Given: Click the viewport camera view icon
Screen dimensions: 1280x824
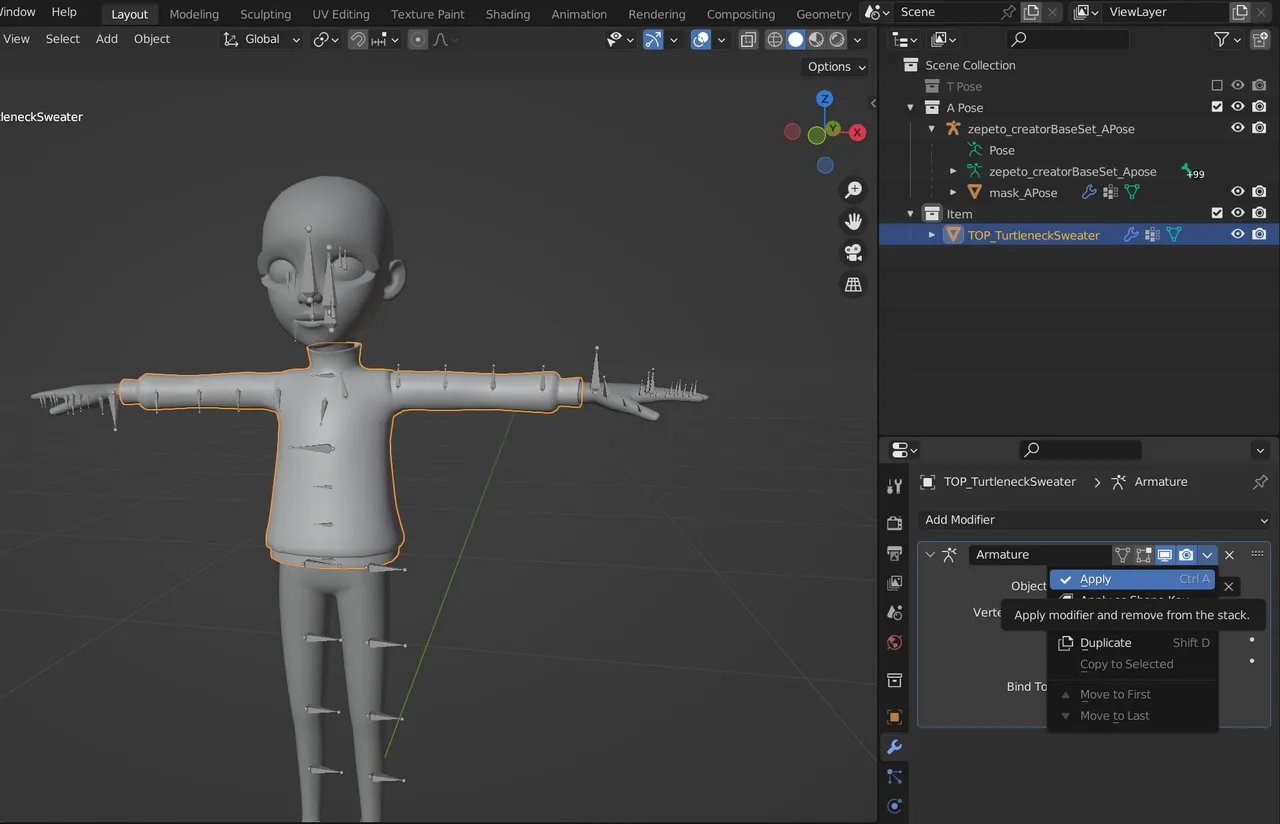Looking at the screenshot, I should click(852, 252).
